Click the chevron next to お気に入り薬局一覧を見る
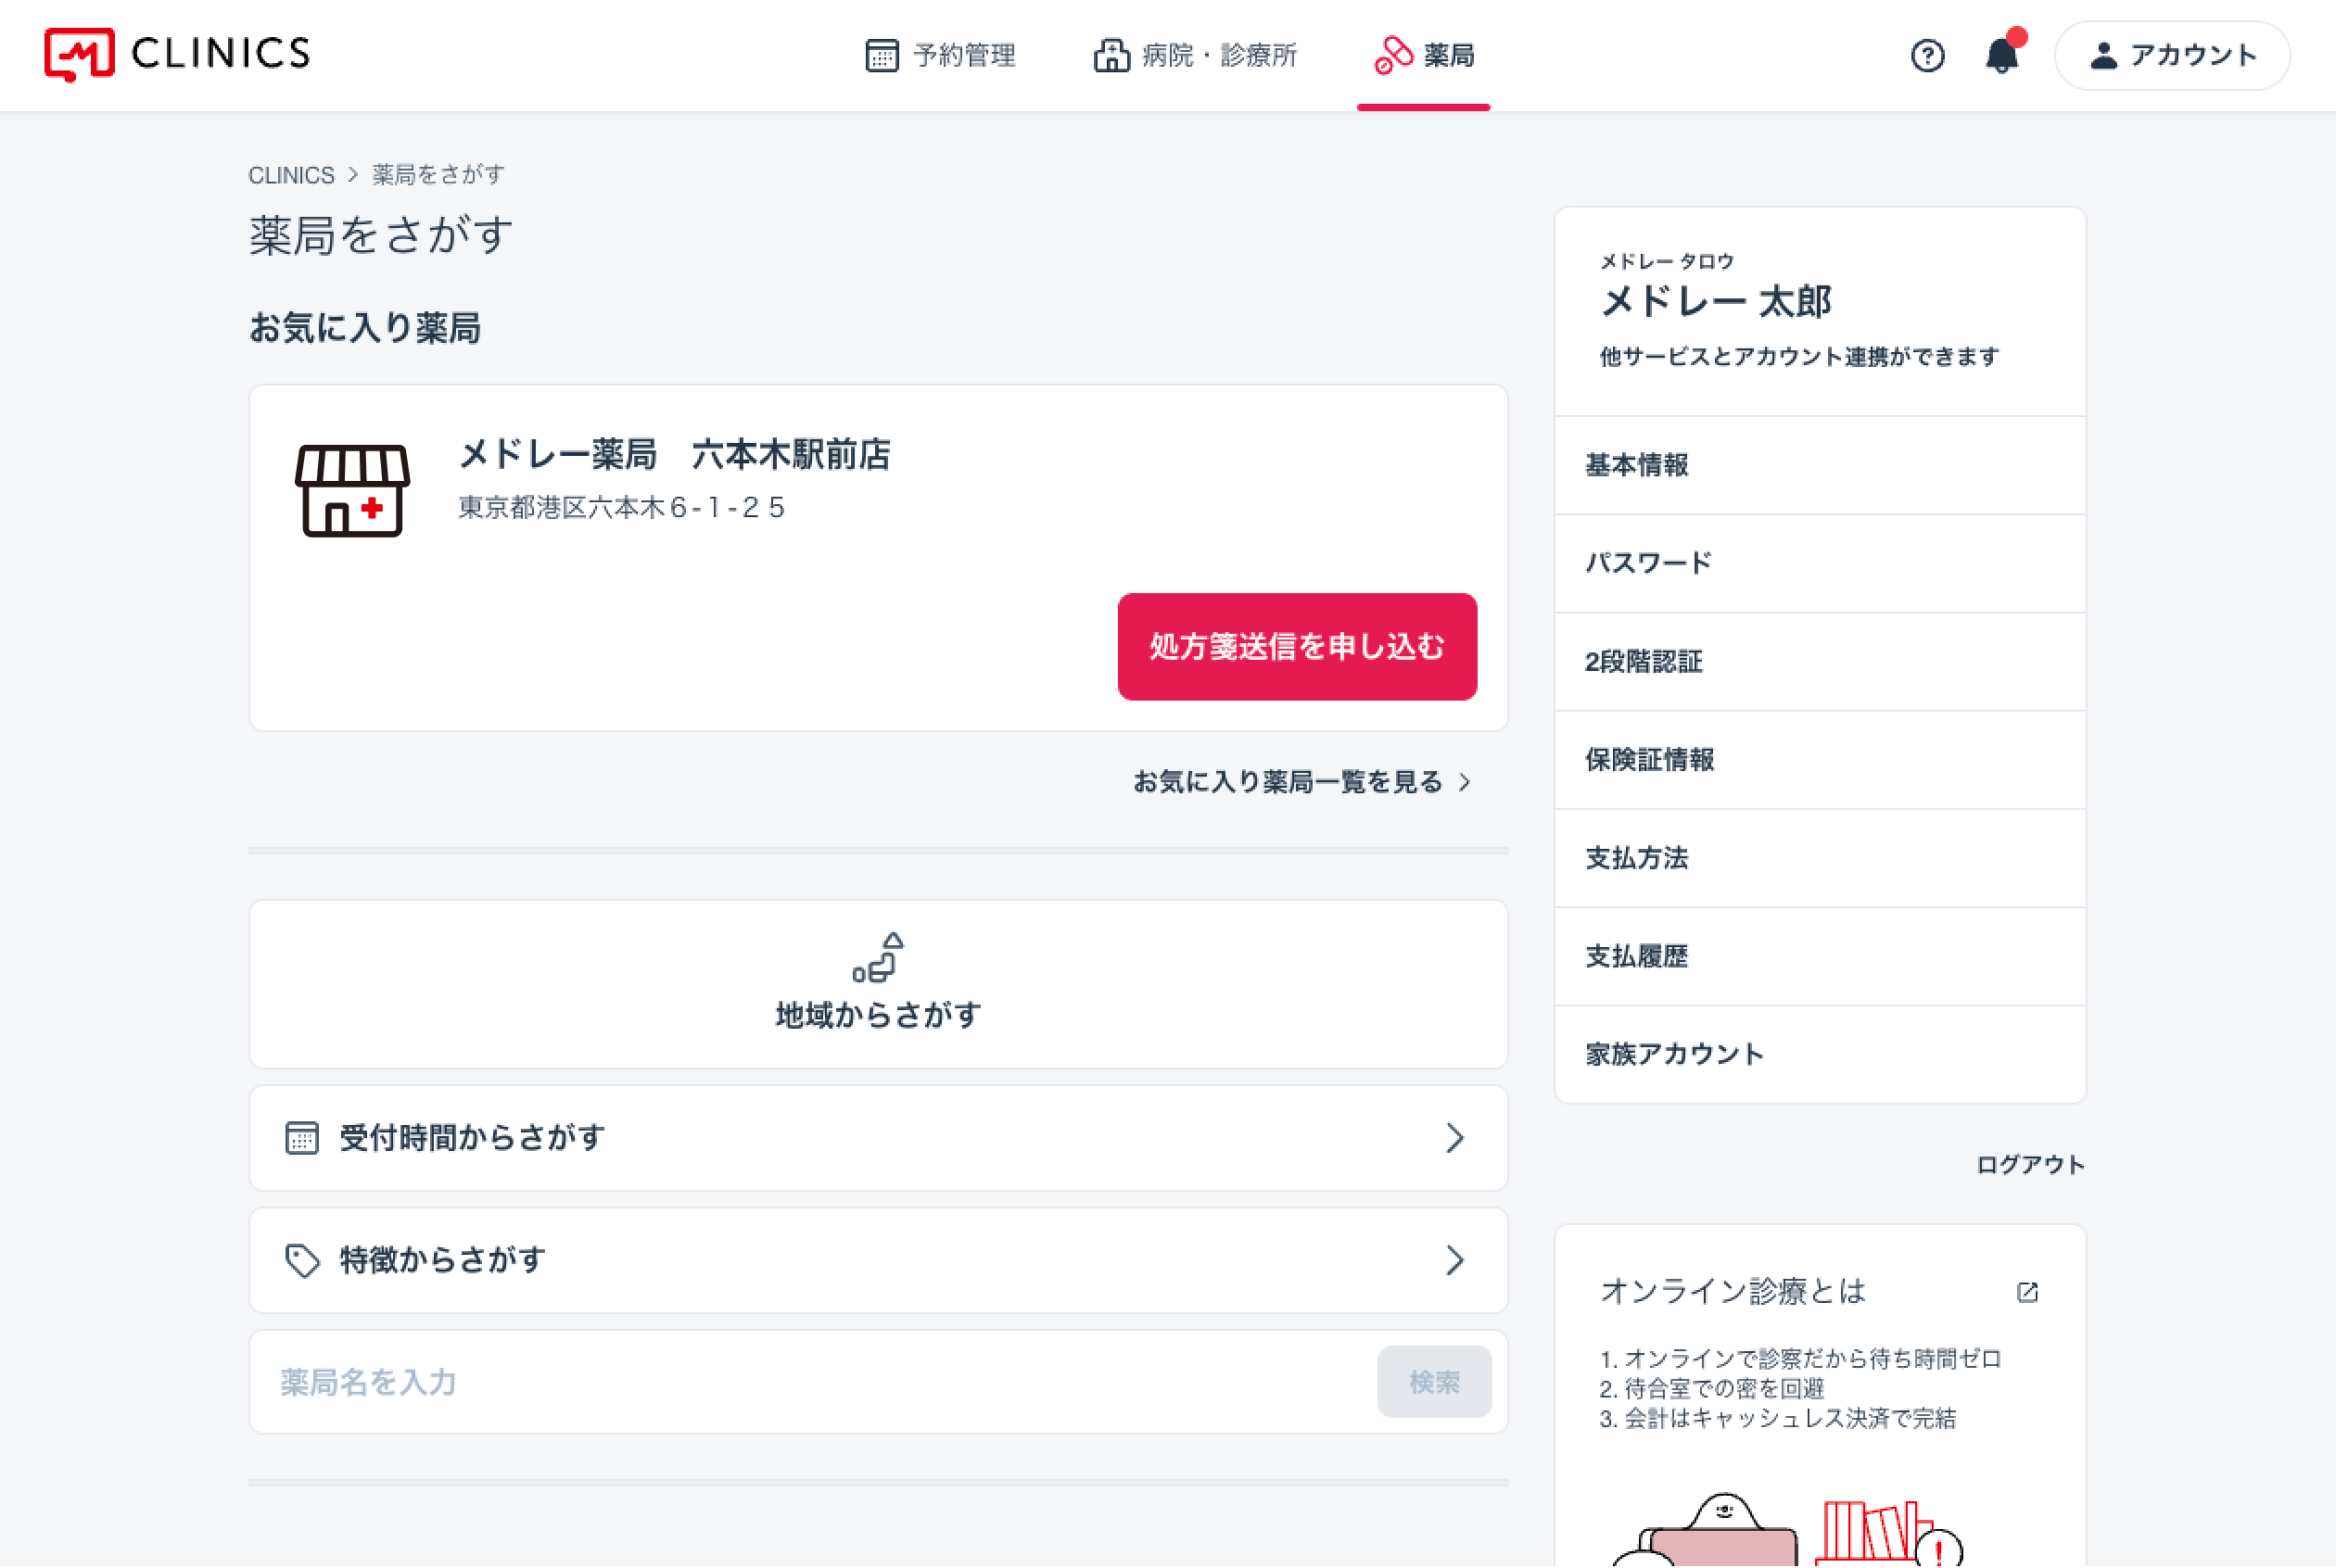Viewport: 2336px width, 1568px height. (x=1465, y=782)
